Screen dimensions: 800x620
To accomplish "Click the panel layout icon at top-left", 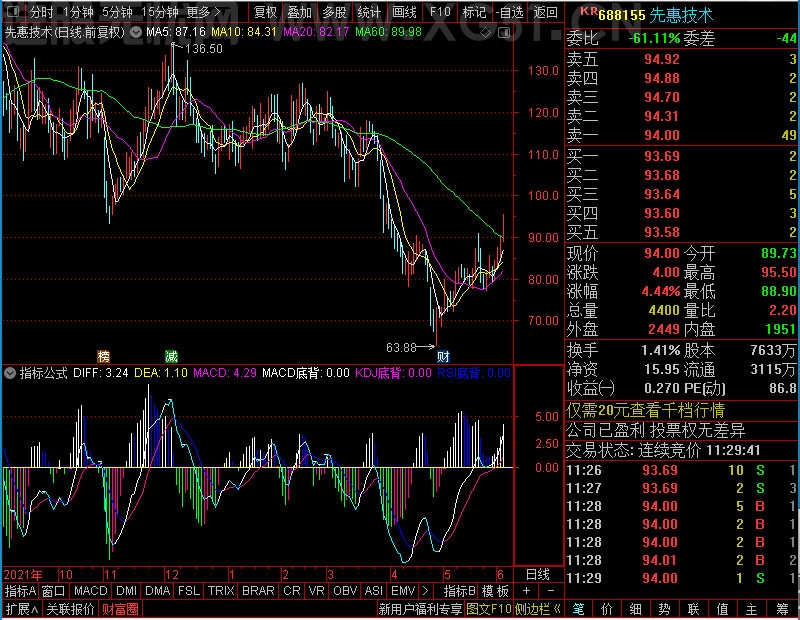I will pos(13,11).
